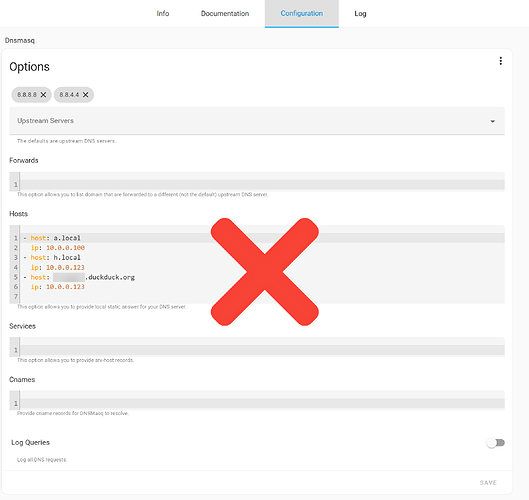Click the SAVE button
Viewport: 529px width, 500px height.
[x=488, y=482]
